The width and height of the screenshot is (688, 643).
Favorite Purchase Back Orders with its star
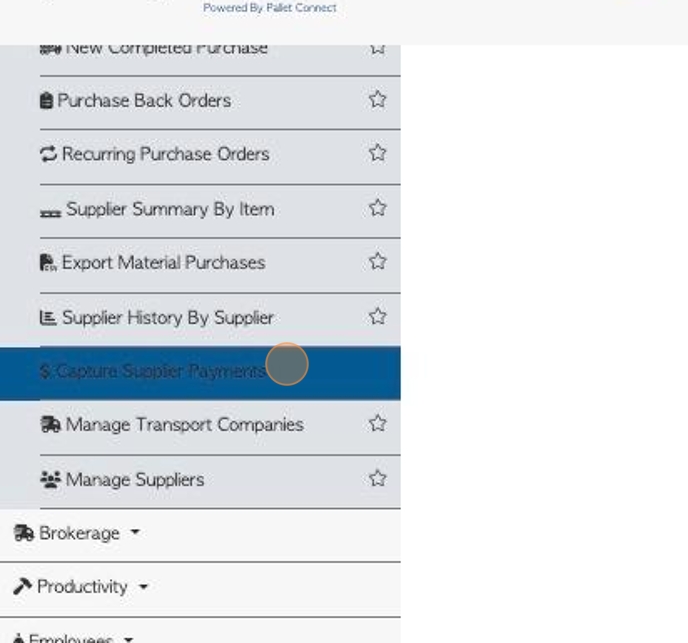(x=377, y=99)
